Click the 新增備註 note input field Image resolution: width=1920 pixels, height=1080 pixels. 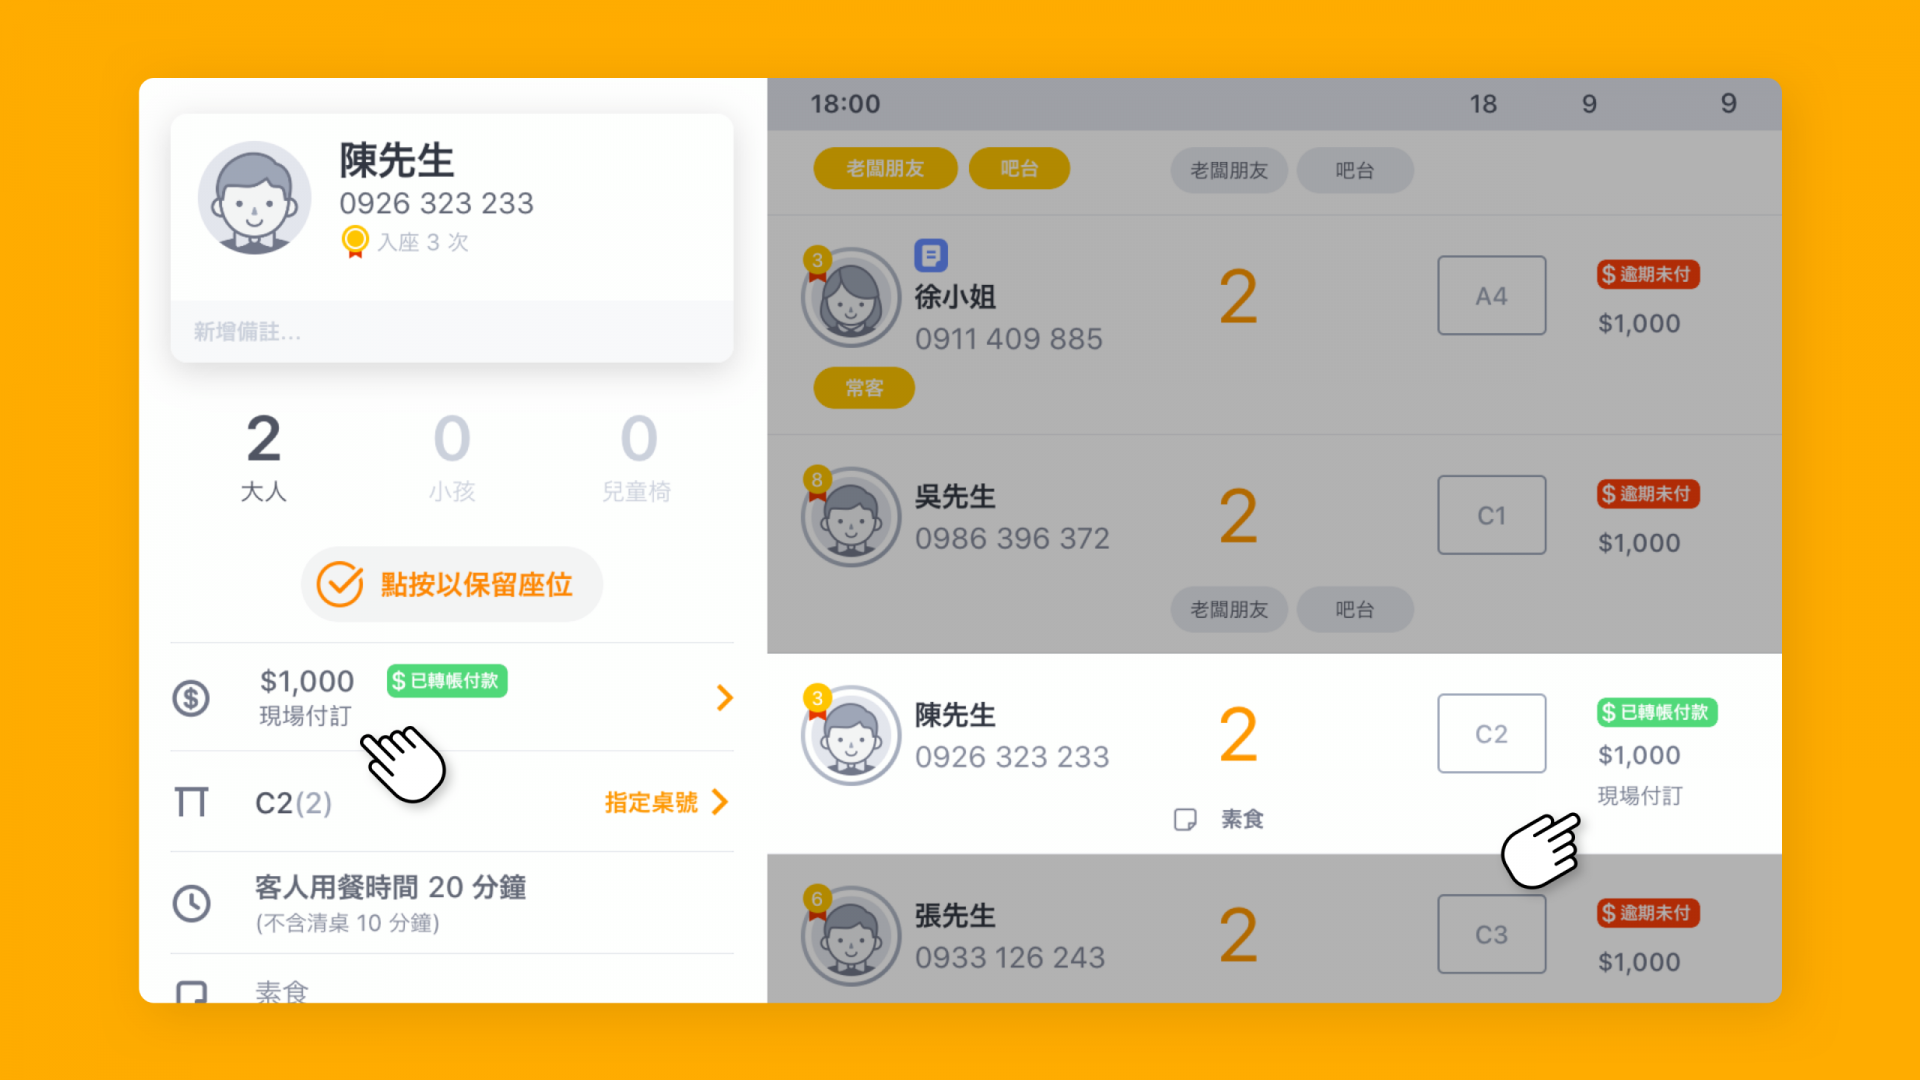452,332
